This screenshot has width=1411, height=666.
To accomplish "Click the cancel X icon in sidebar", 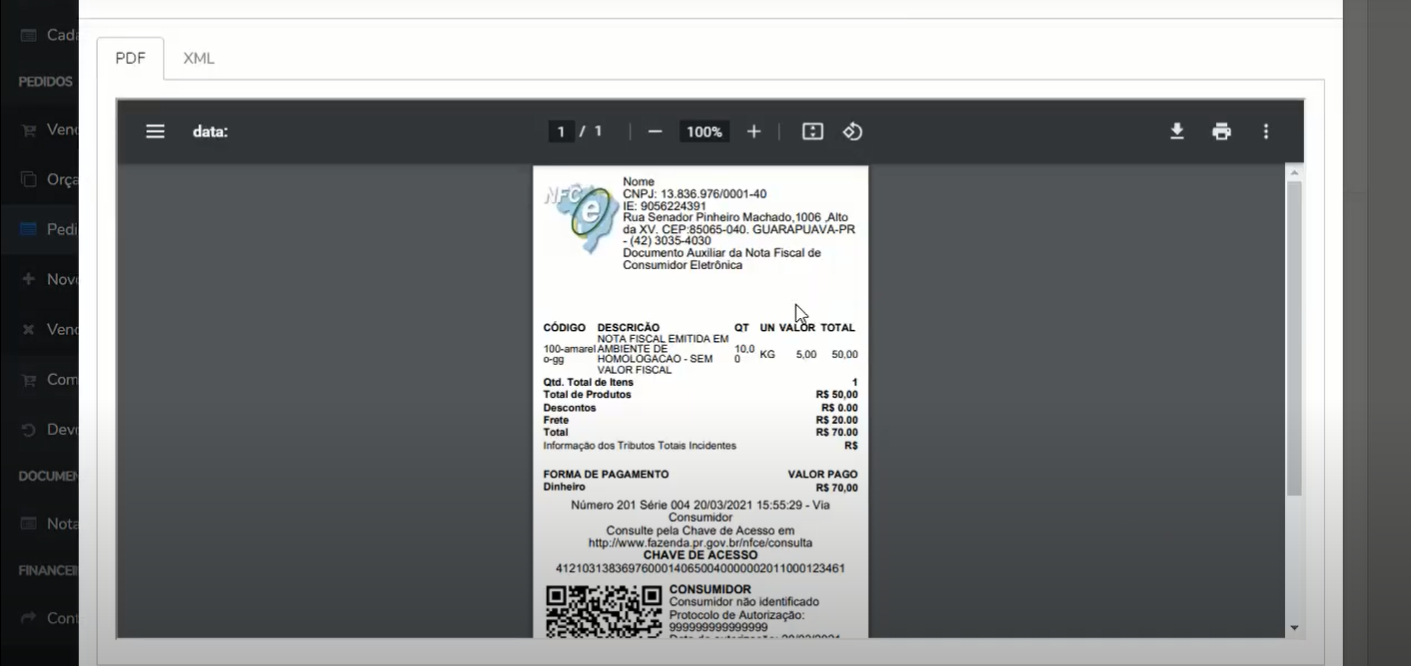I will point(28,329).
